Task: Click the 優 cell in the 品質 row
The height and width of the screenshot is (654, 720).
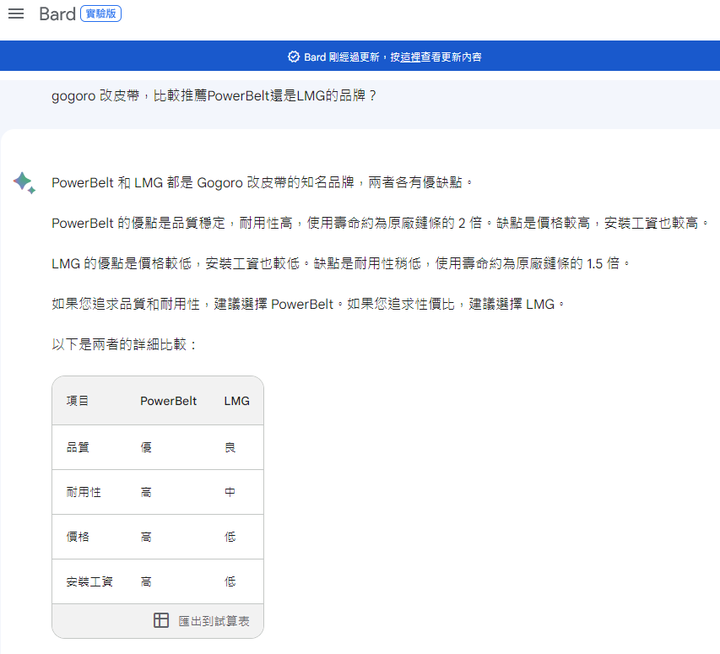Action: 146,447
